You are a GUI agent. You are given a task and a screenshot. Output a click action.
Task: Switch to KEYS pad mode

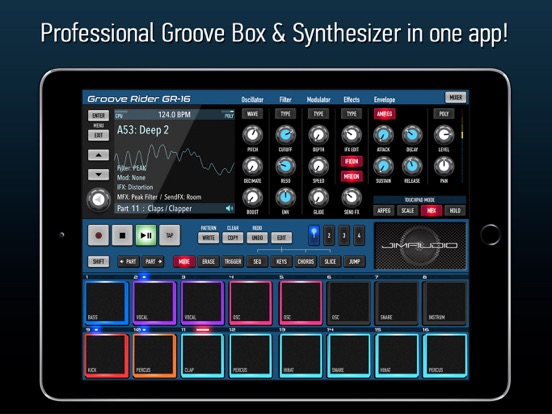tap(281, 262)
